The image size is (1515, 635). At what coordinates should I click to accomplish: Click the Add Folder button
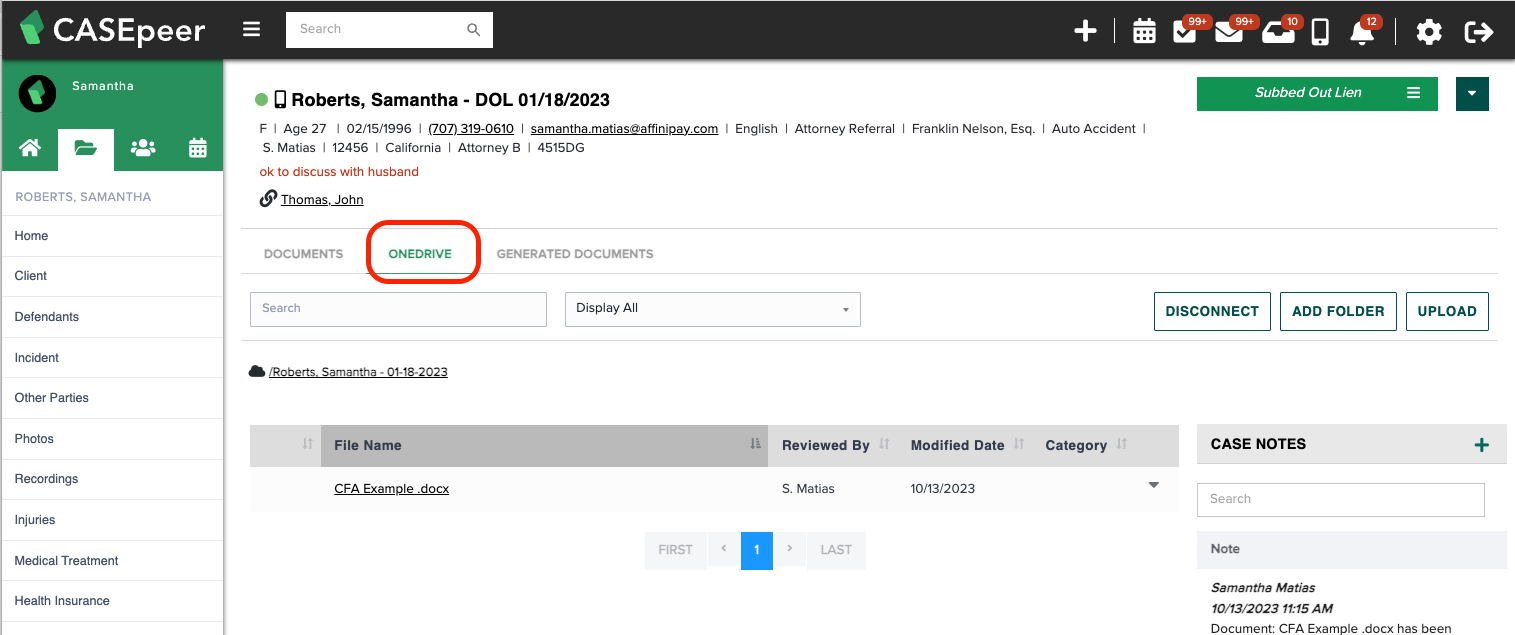(1338, 311)
